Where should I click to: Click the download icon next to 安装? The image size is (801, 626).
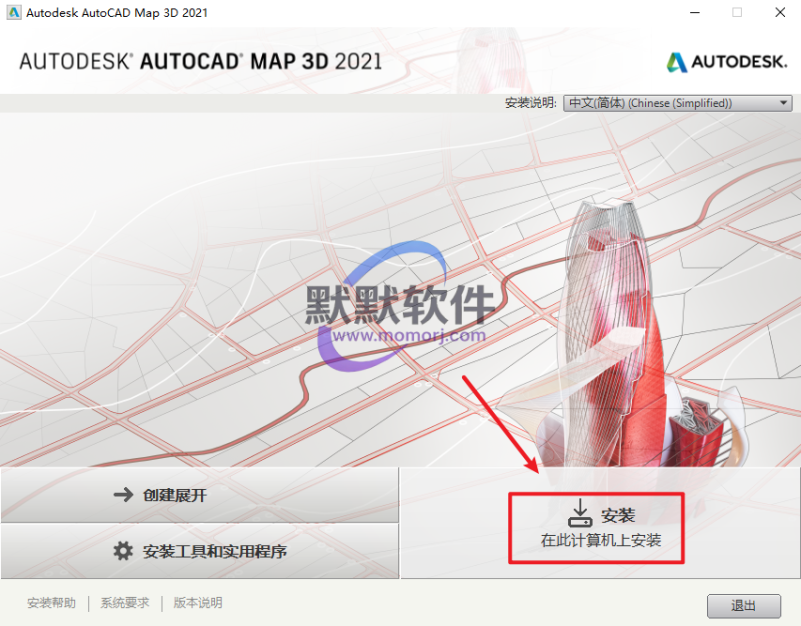580,515
